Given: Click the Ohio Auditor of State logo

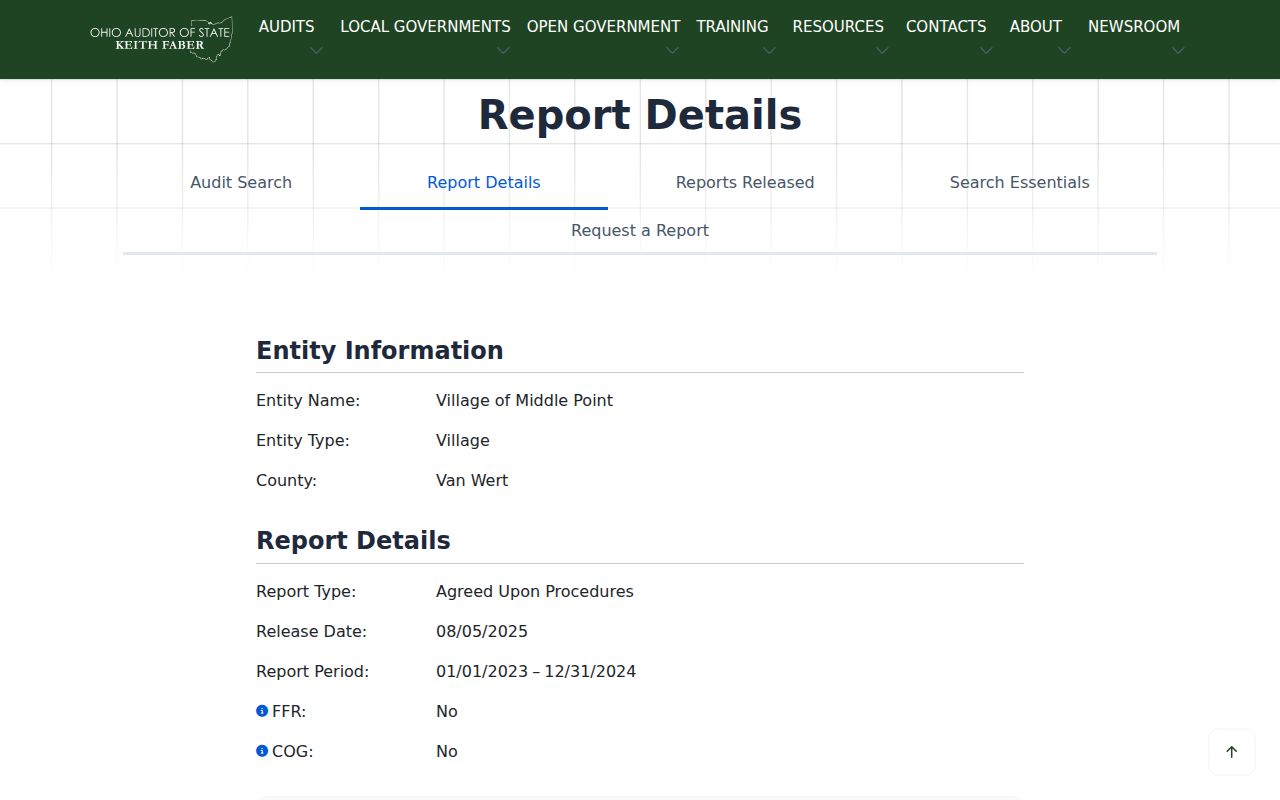Looking at the screenshot, I should point(161,39).
